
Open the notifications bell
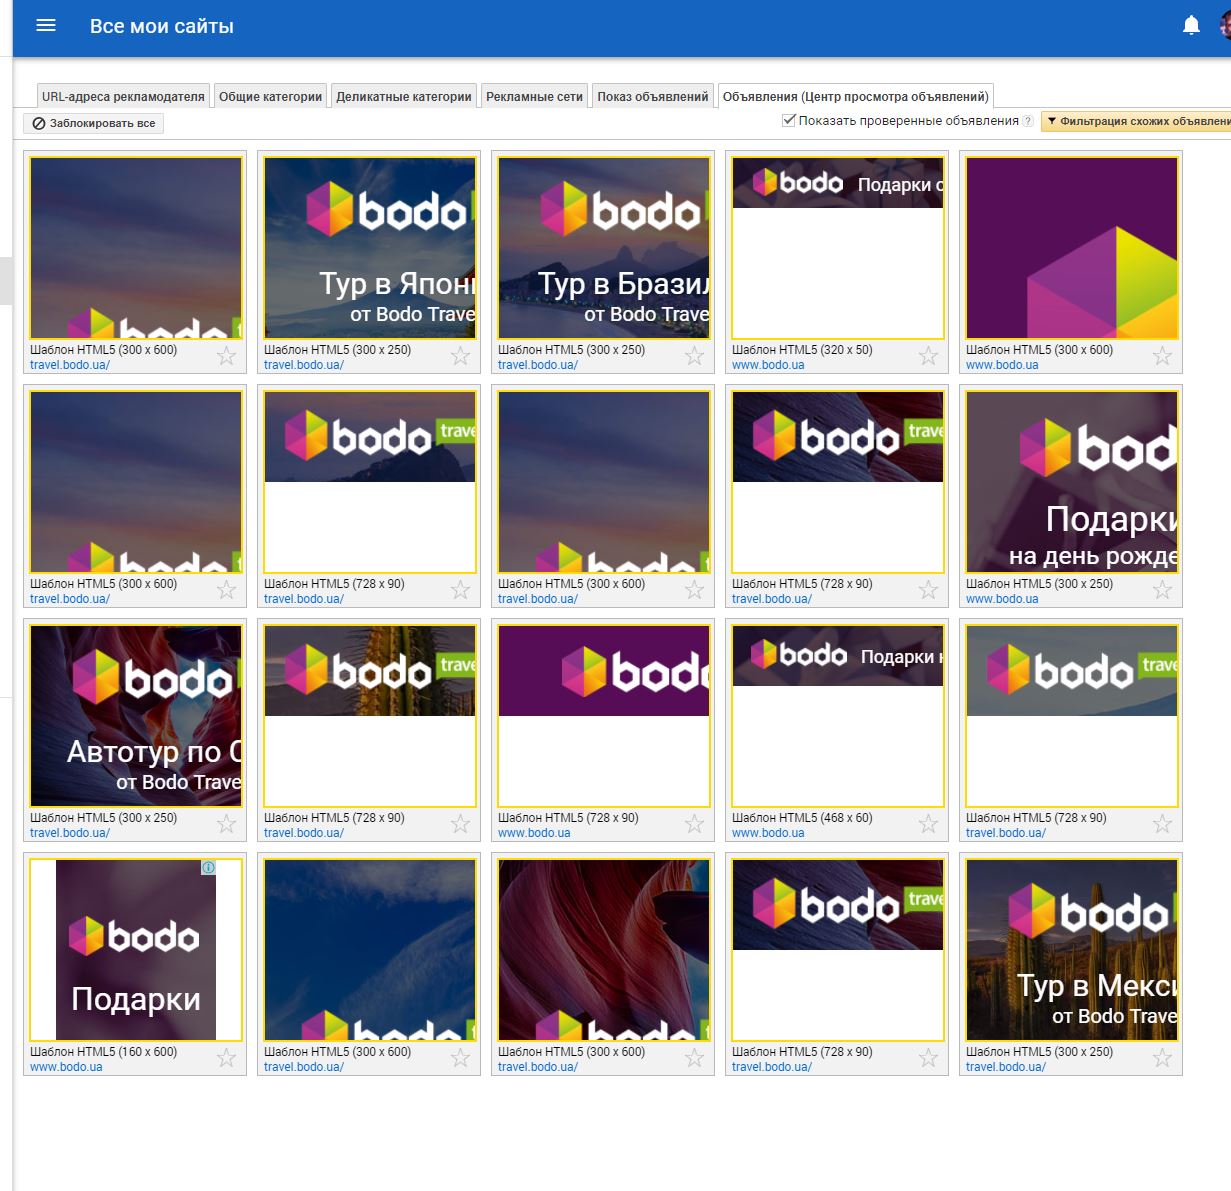1191,25
